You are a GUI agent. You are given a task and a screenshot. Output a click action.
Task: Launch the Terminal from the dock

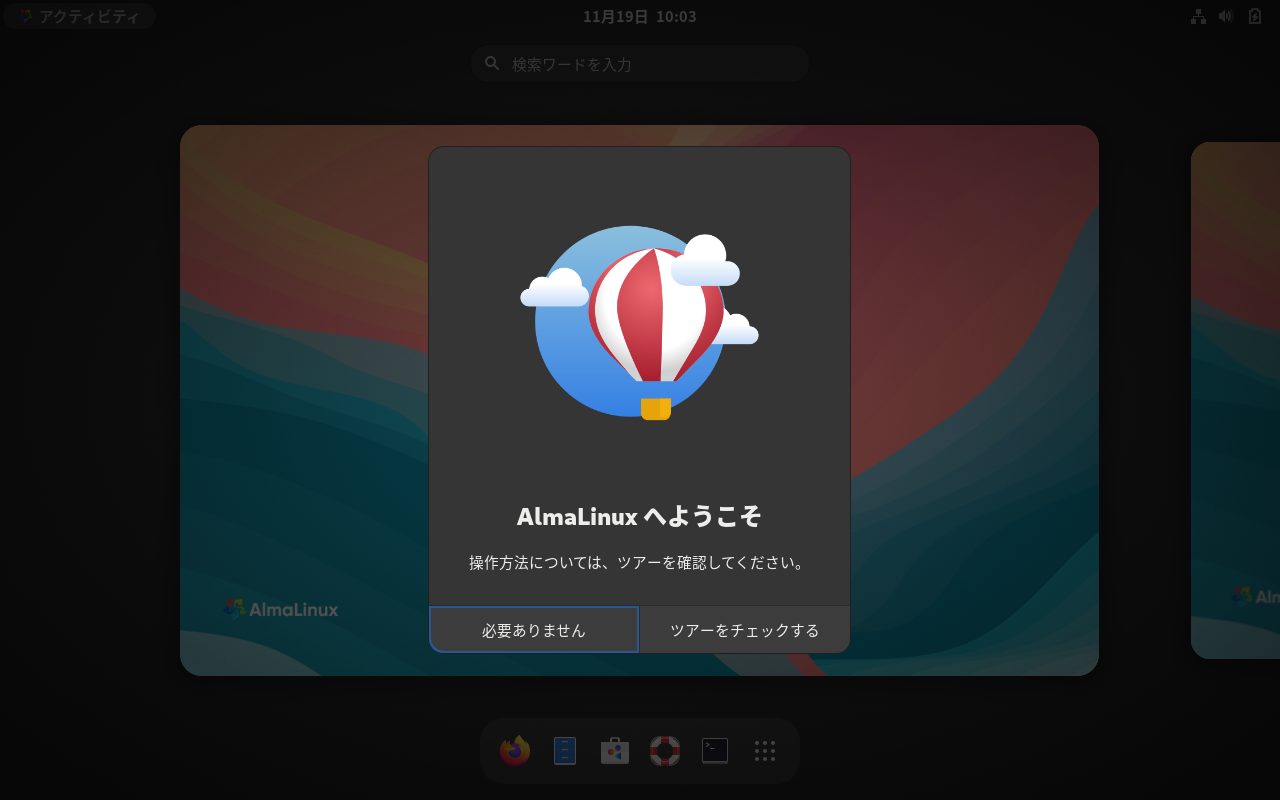714,750
